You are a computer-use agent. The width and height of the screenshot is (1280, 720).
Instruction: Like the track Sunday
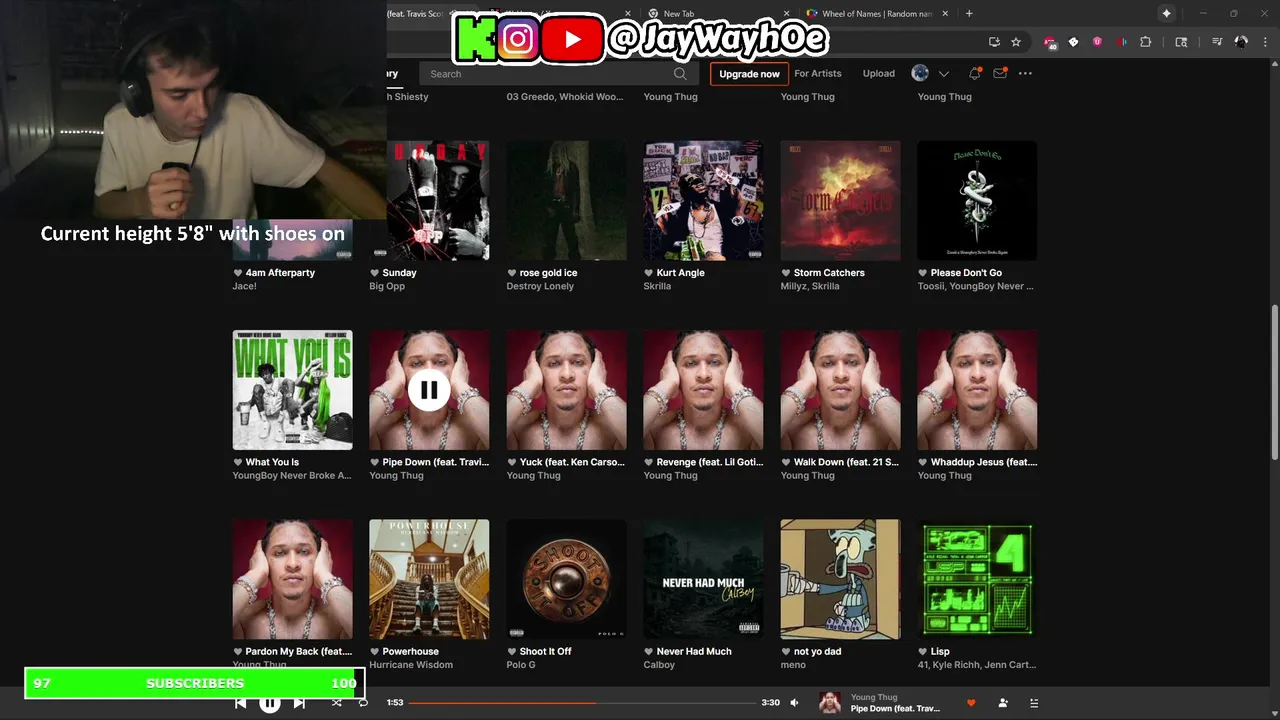tap(375, 273)
